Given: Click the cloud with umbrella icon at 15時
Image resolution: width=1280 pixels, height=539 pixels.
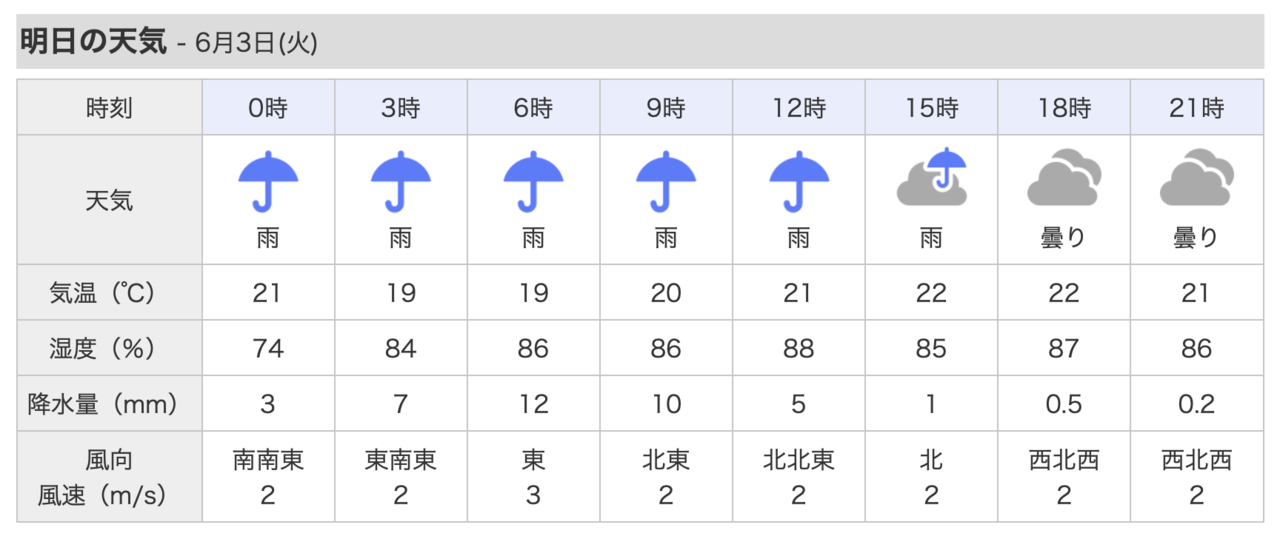Looking at the screenshot, I should click(x=932, y=177).
